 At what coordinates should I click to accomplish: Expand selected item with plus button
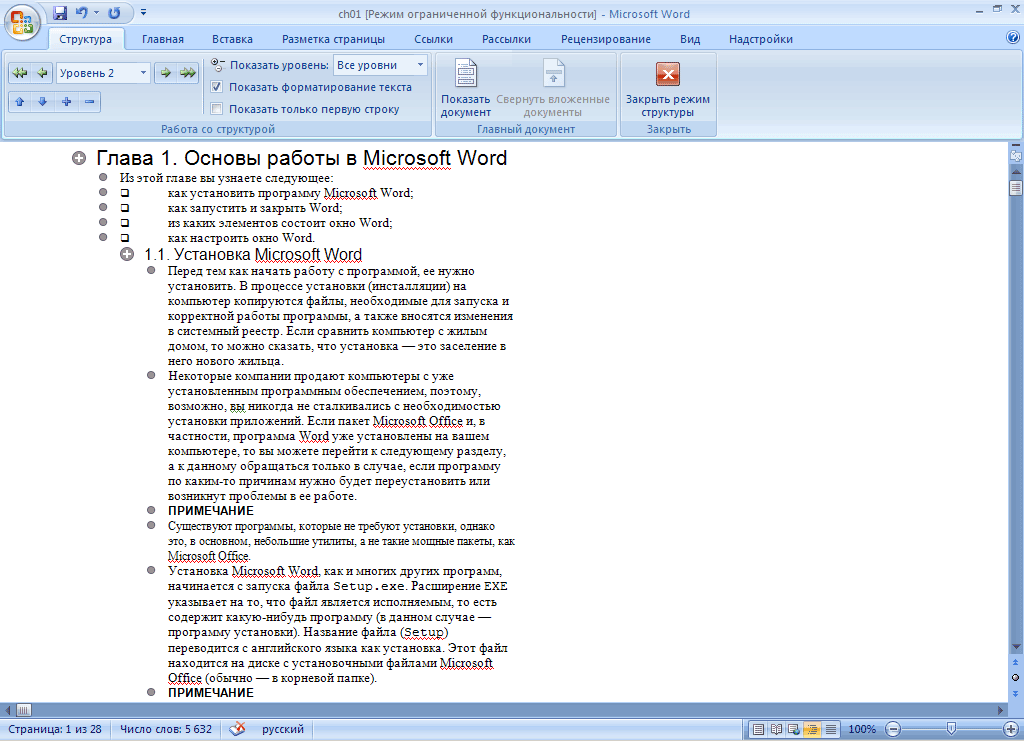coord(66,102)
